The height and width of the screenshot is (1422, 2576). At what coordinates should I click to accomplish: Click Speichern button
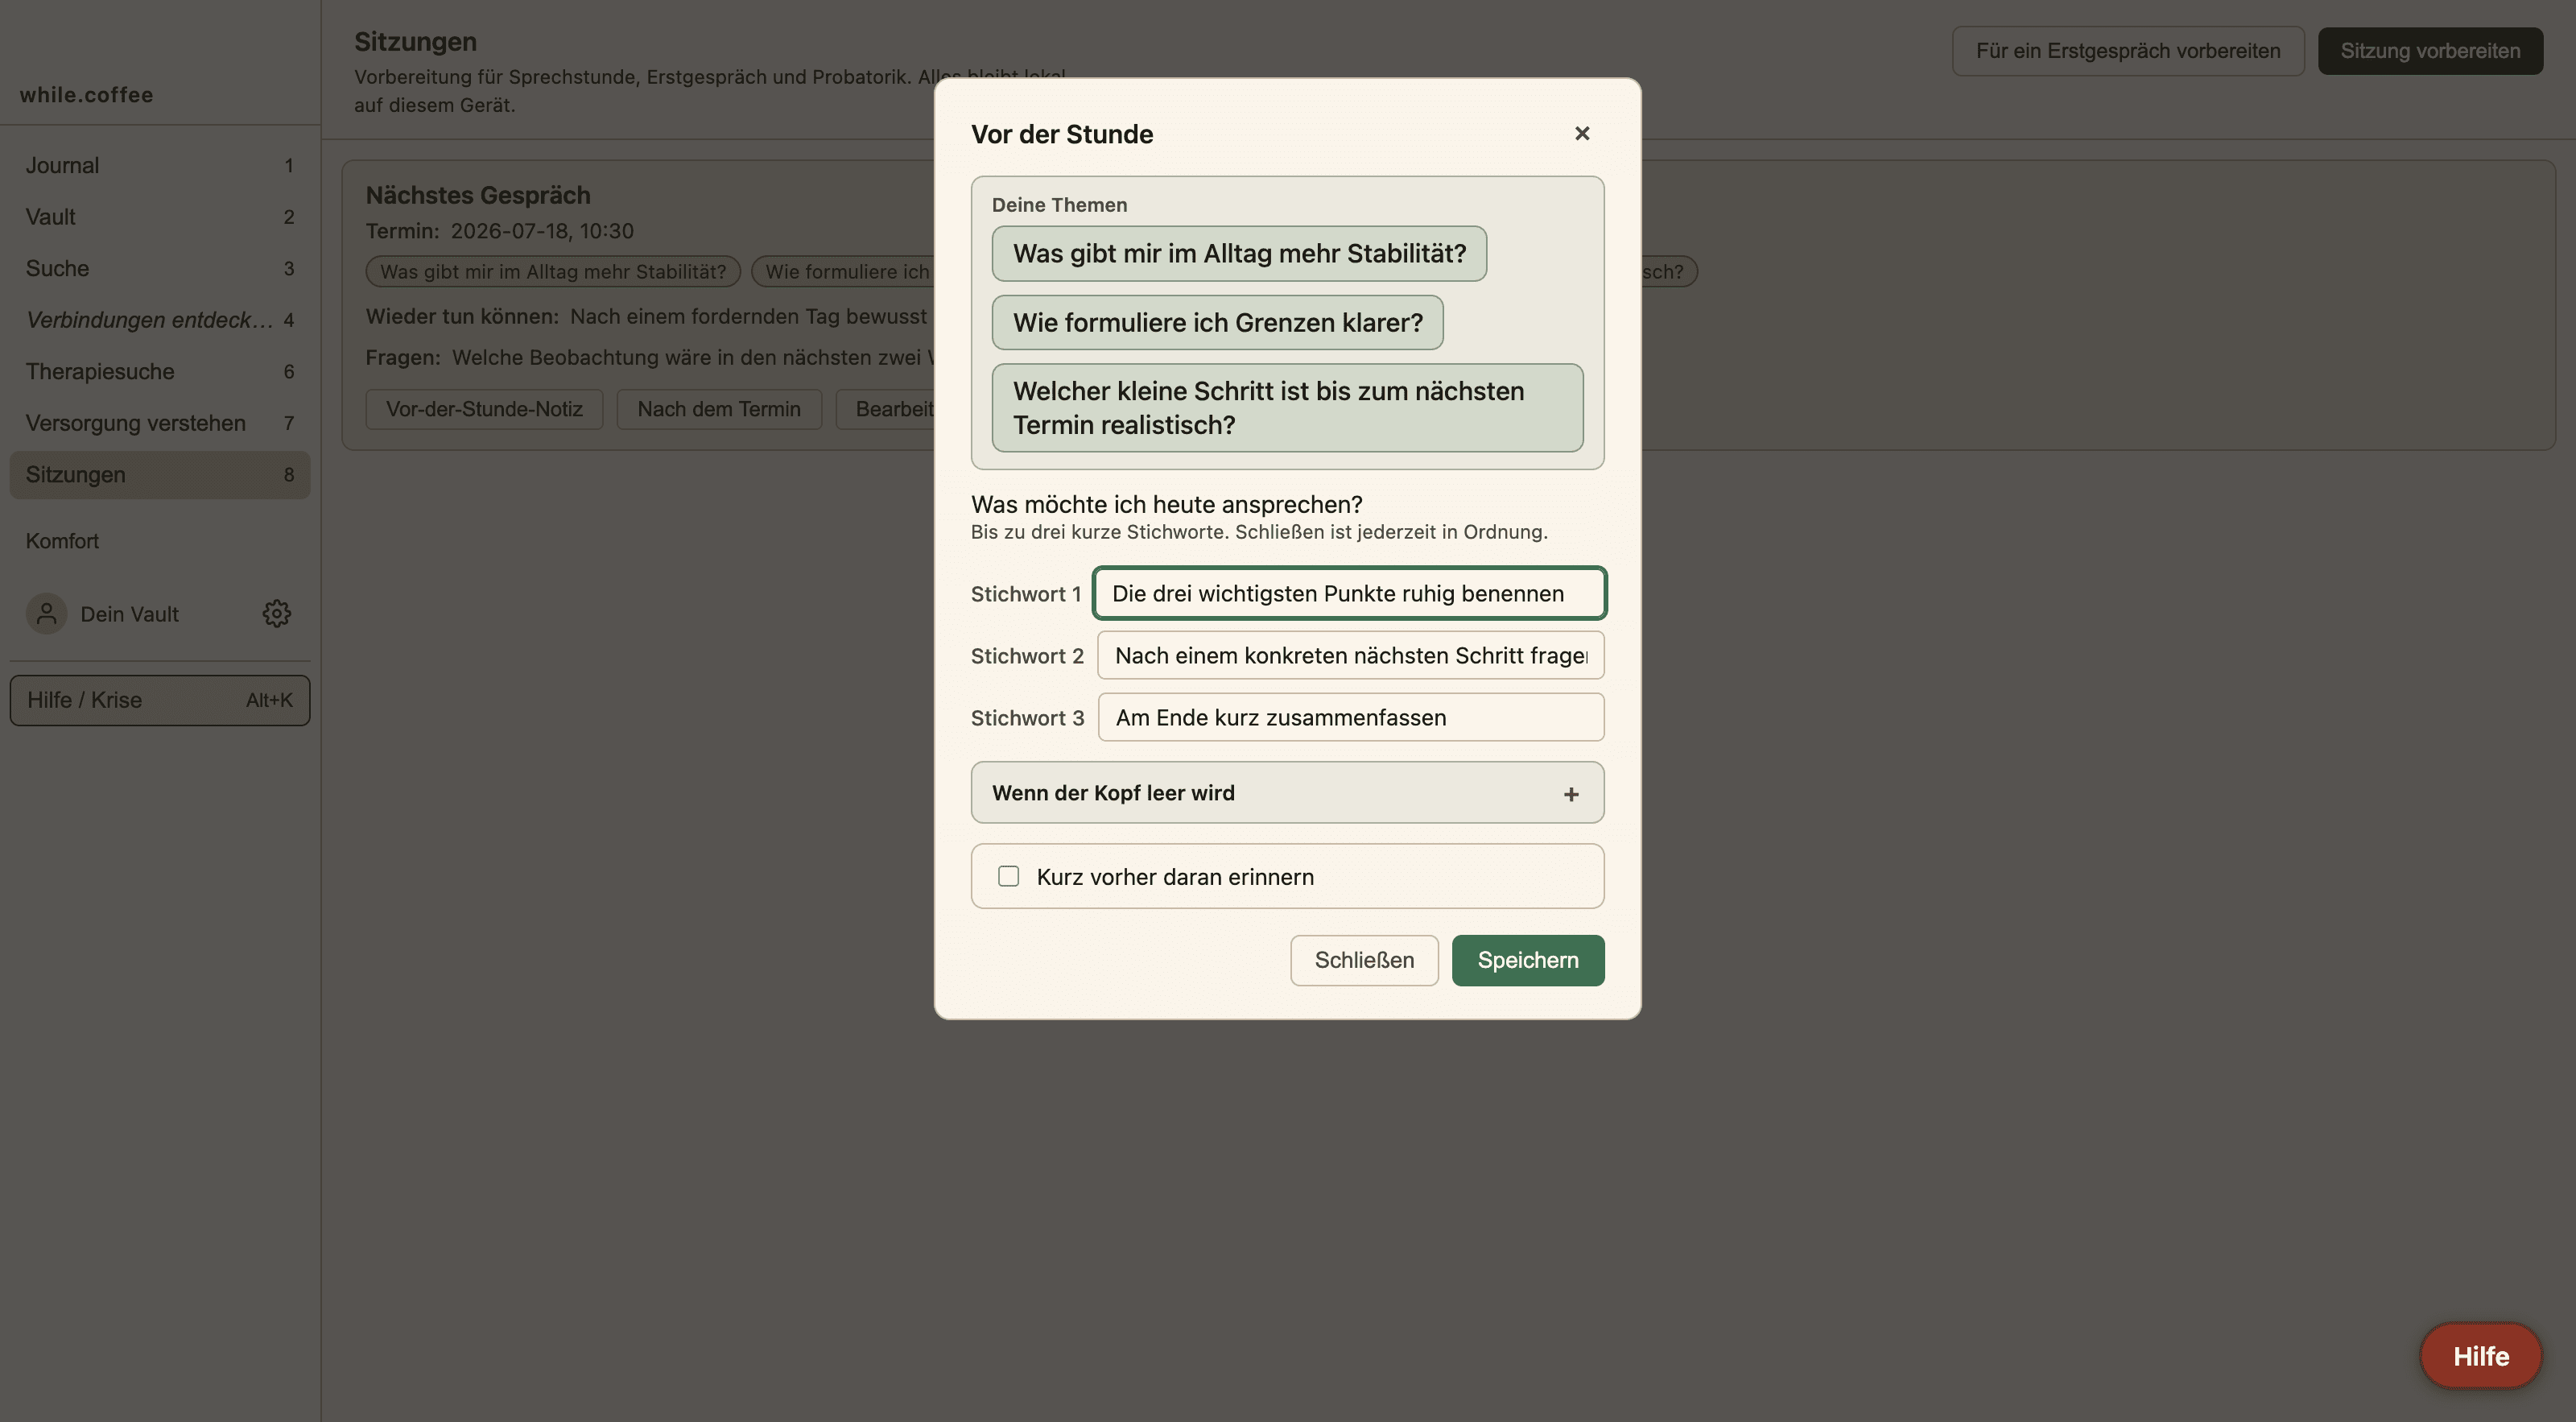(x=1527, y=960)
